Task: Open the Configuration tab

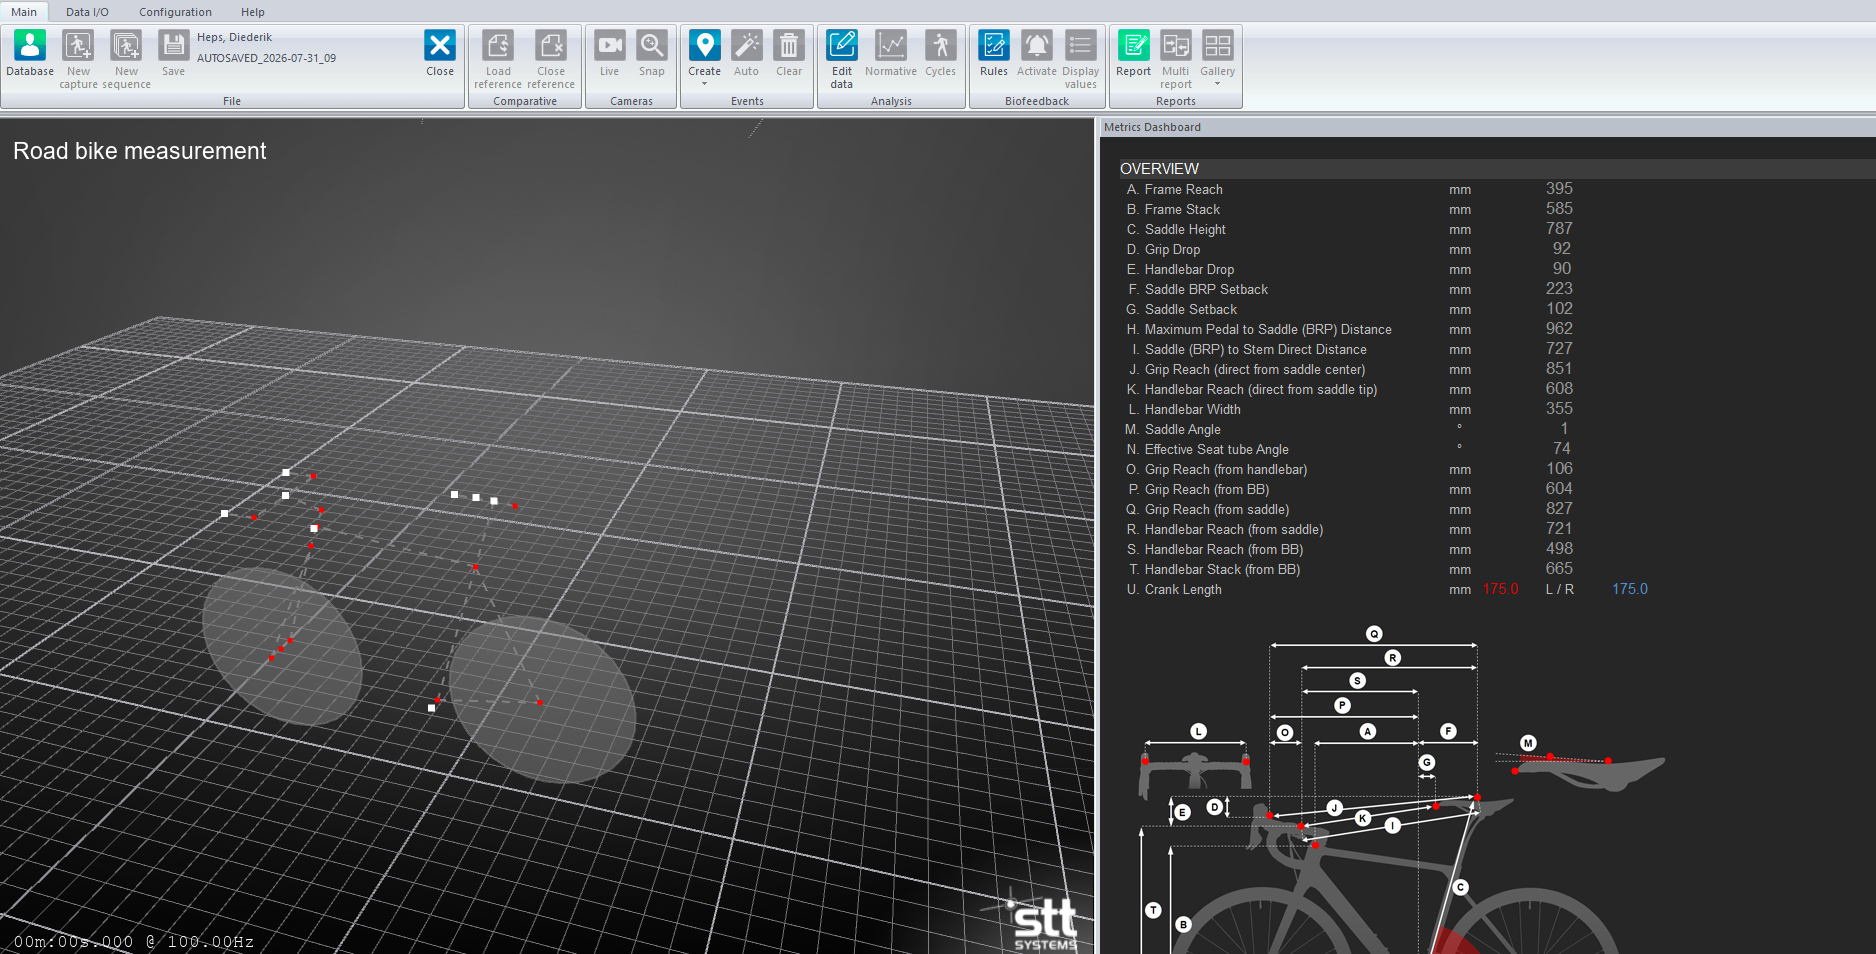Action: coord(175,12)
